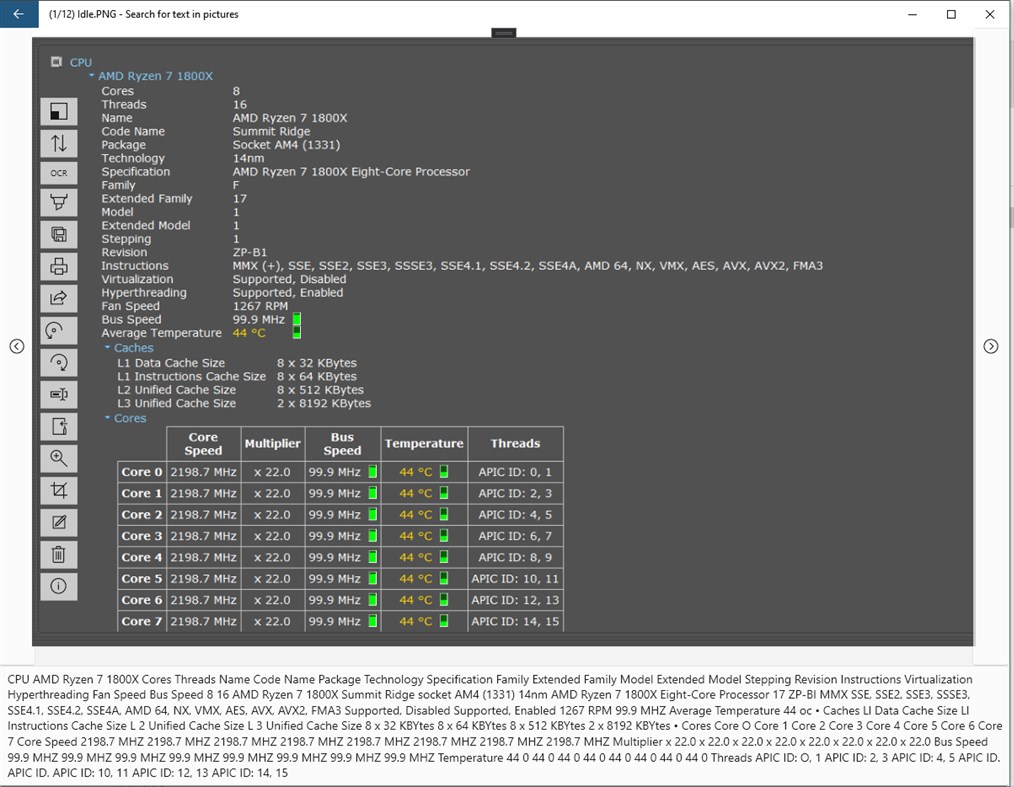Click the 1267 RPM fan speed value
The width and height of the screenshot is (1014, 787).
(261, 306)
